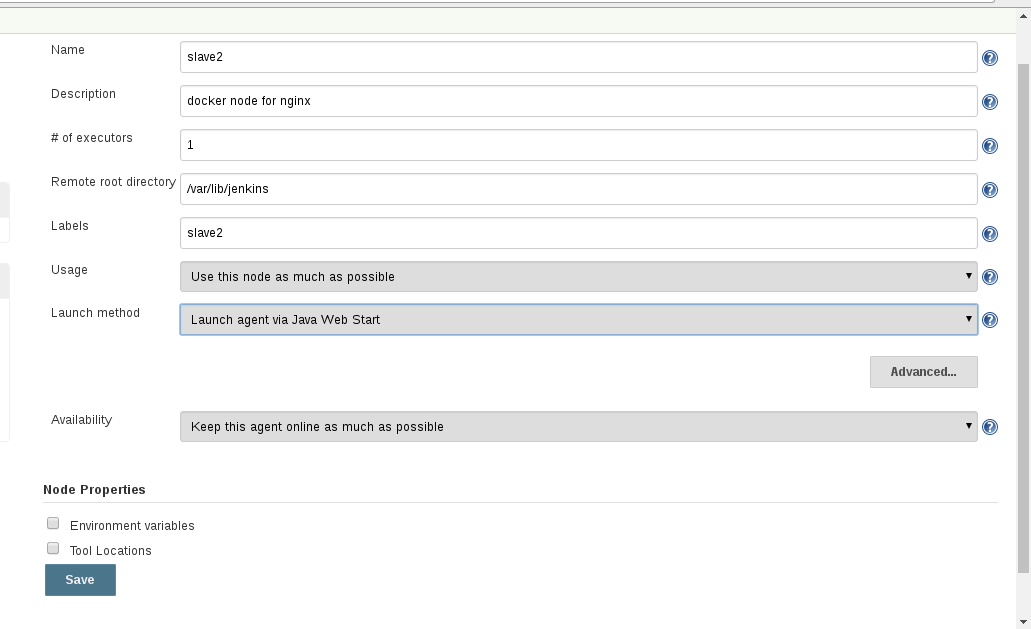1031x629 pixels.
Task: Open help for Remote root directory
Action: pos(989,189)
